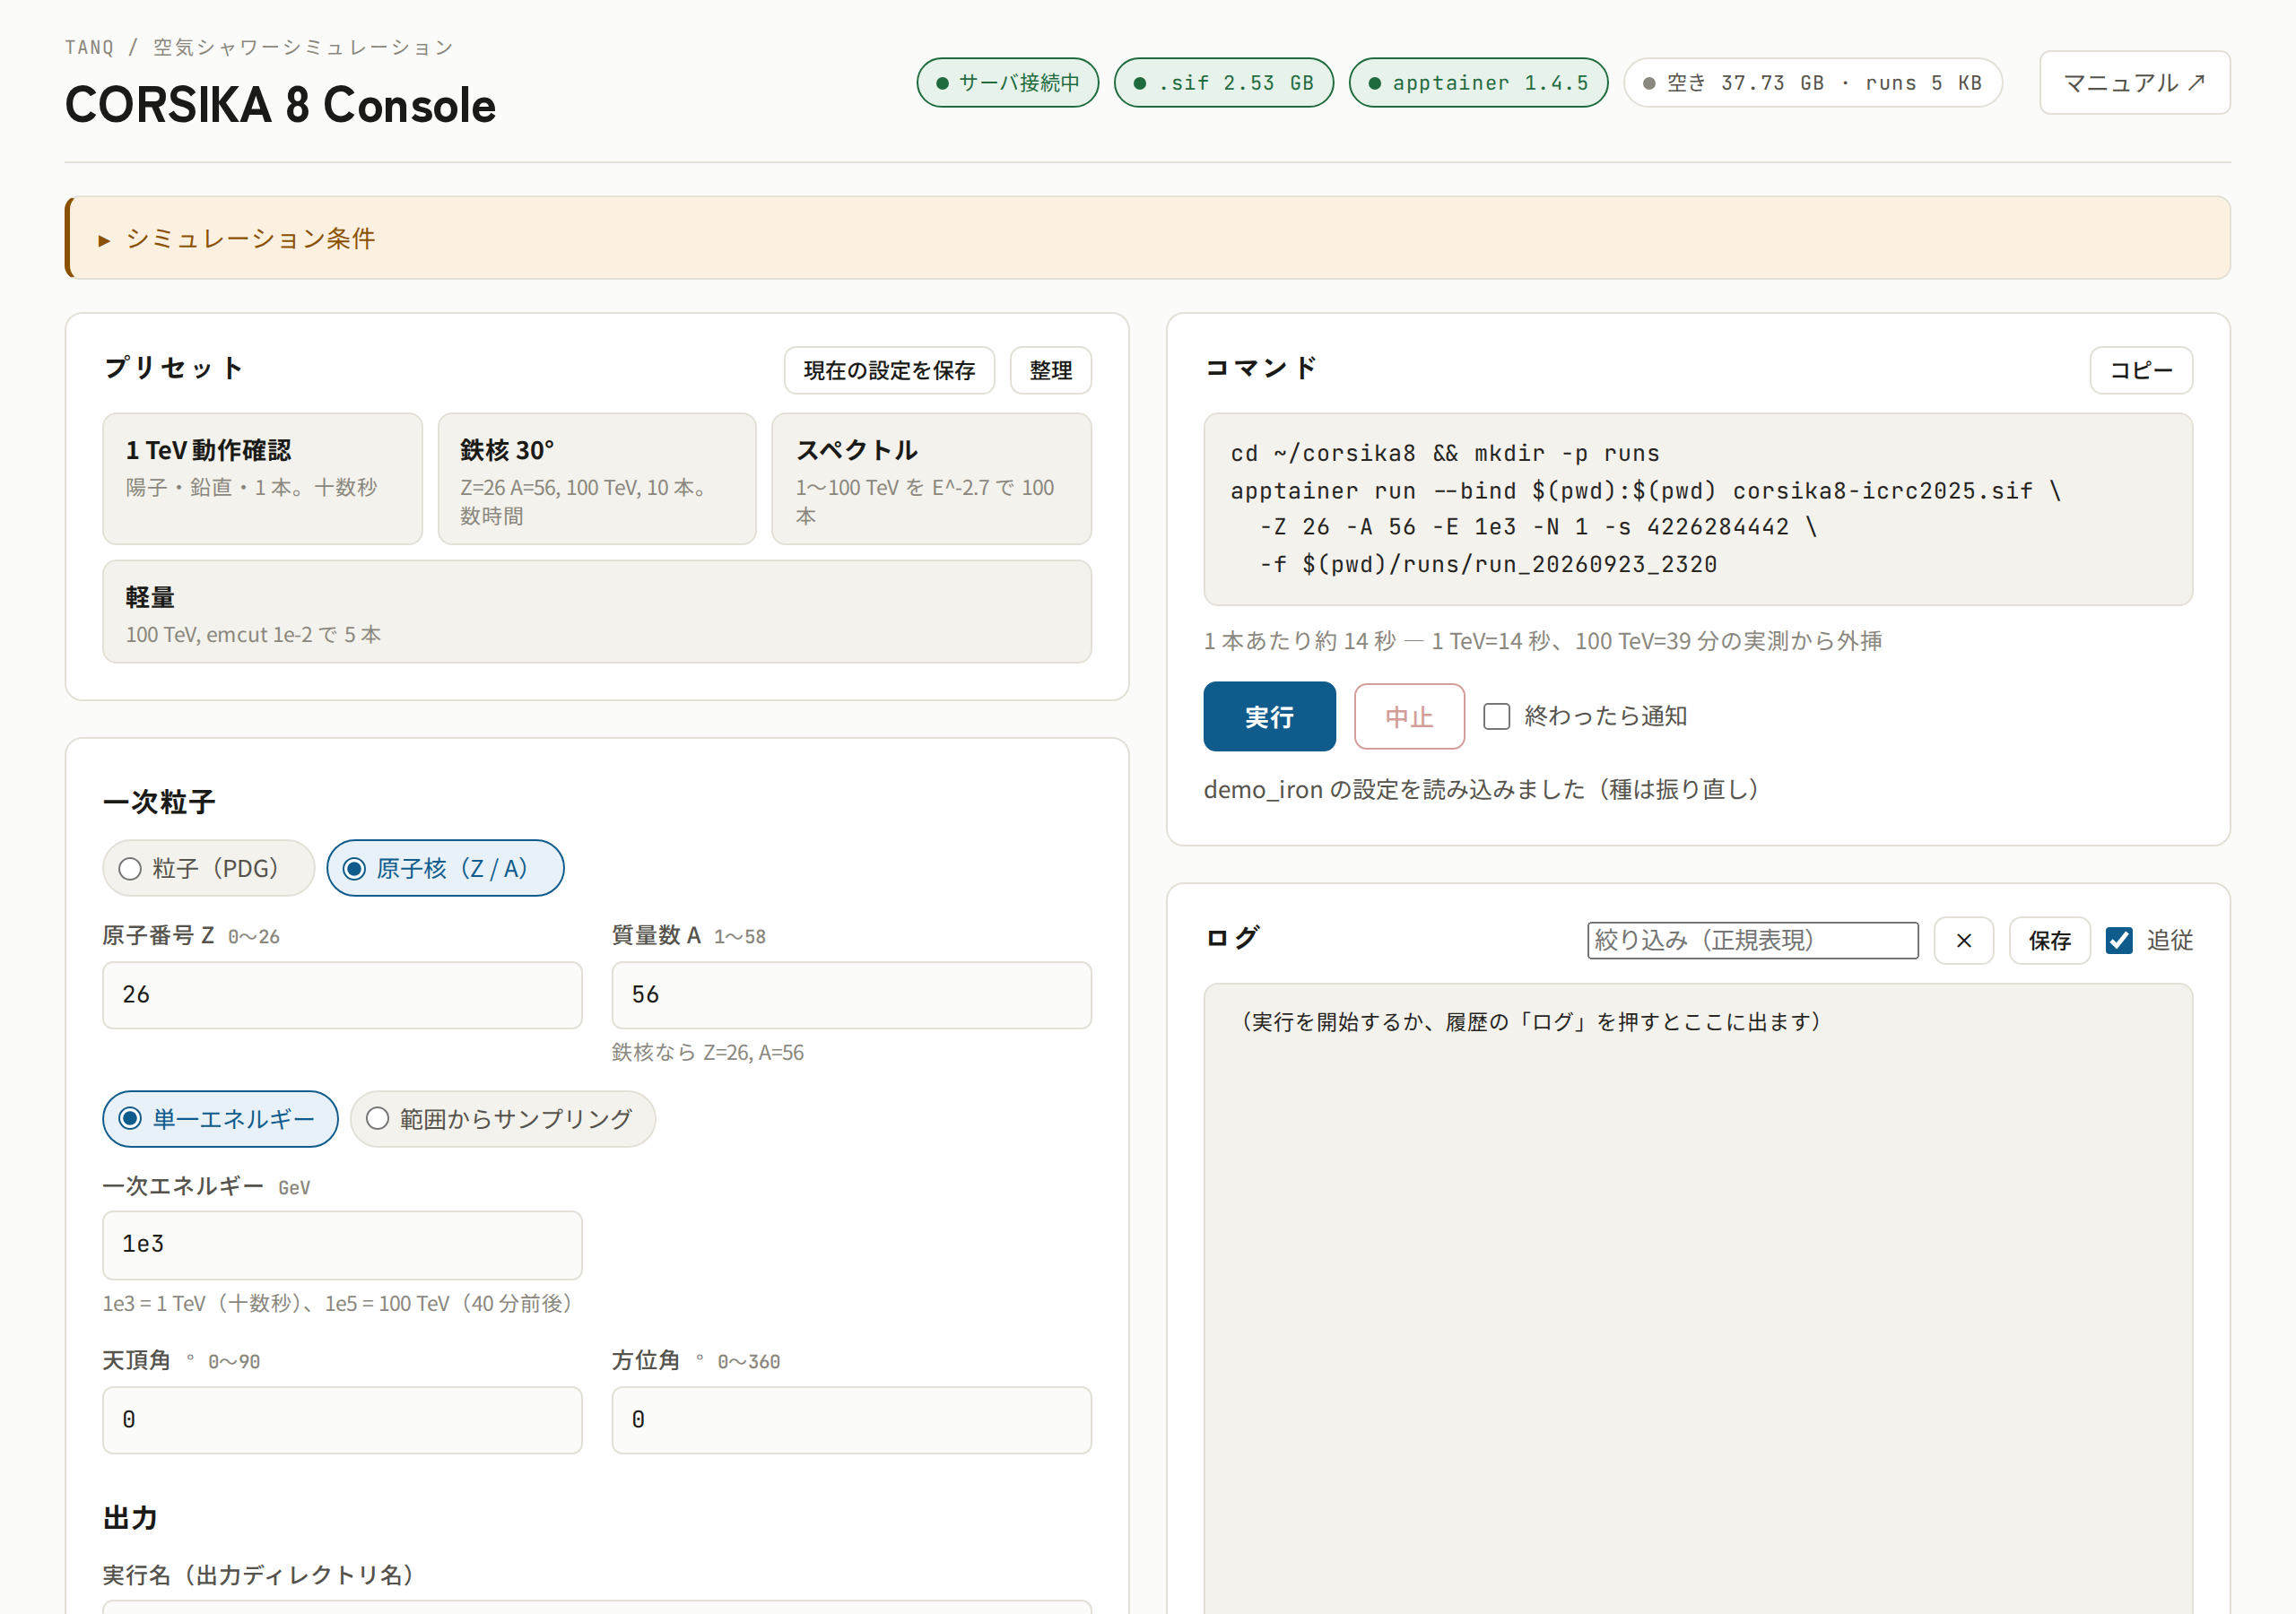Load the 軽量 preset card
This screenshot has height=1614, width=2296.
point(597,612)
